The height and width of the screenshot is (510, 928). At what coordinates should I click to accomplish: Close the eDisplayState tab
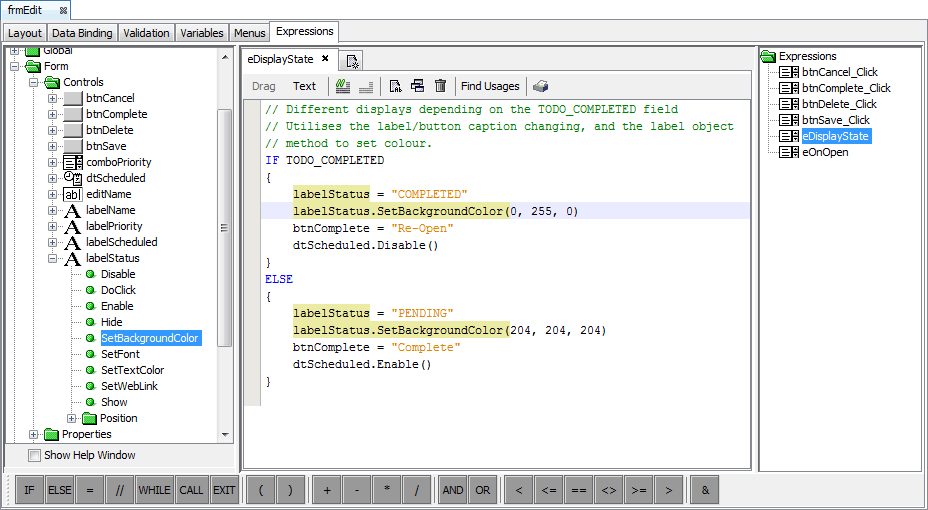click(x=324, y=59)
